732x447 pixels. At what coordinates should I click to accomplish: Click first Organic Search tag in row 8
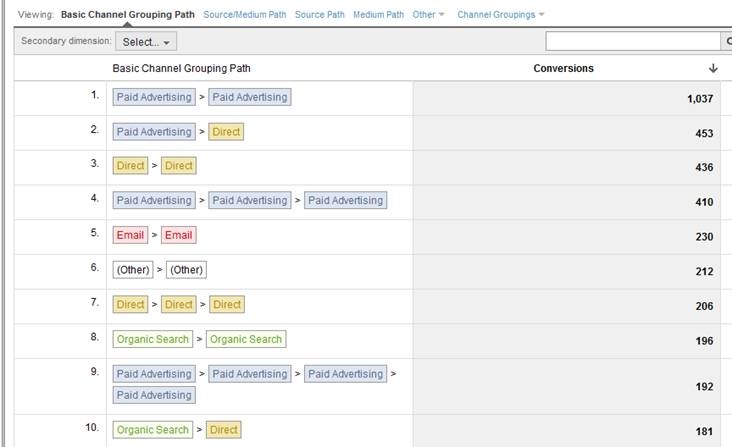point(152,339)
